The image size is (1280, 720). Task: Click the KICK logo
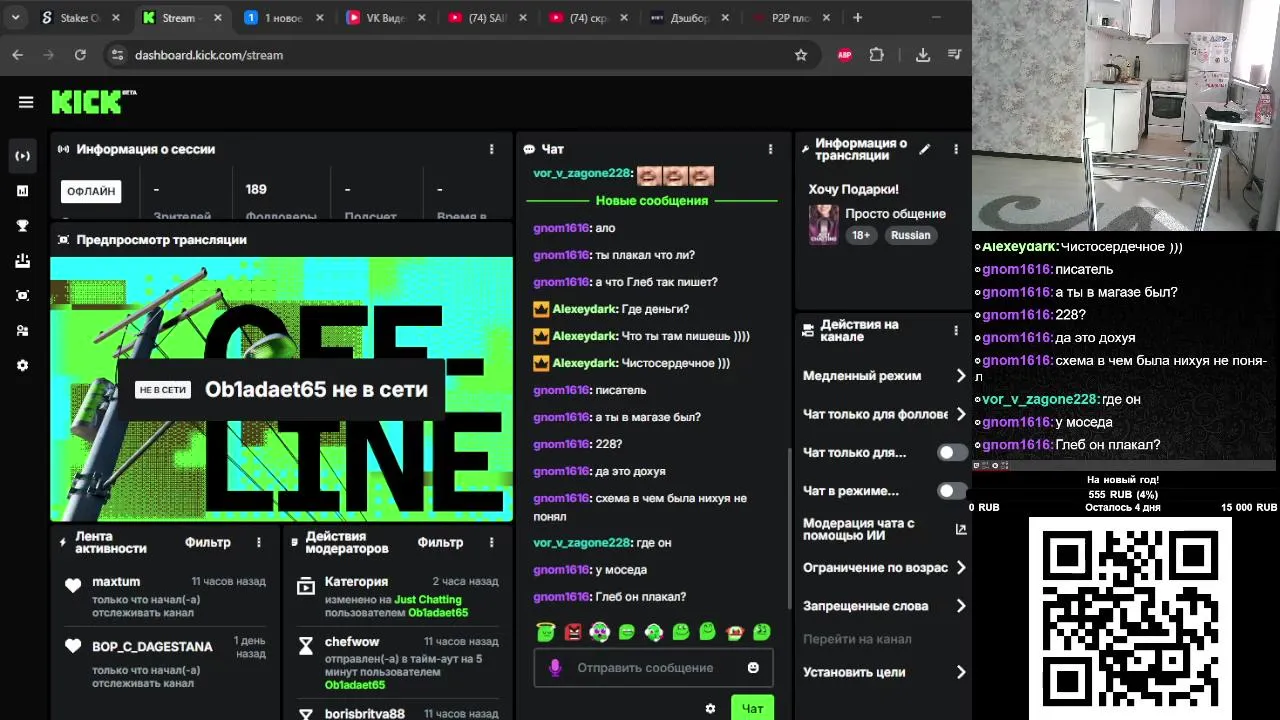tap(93, 102)
